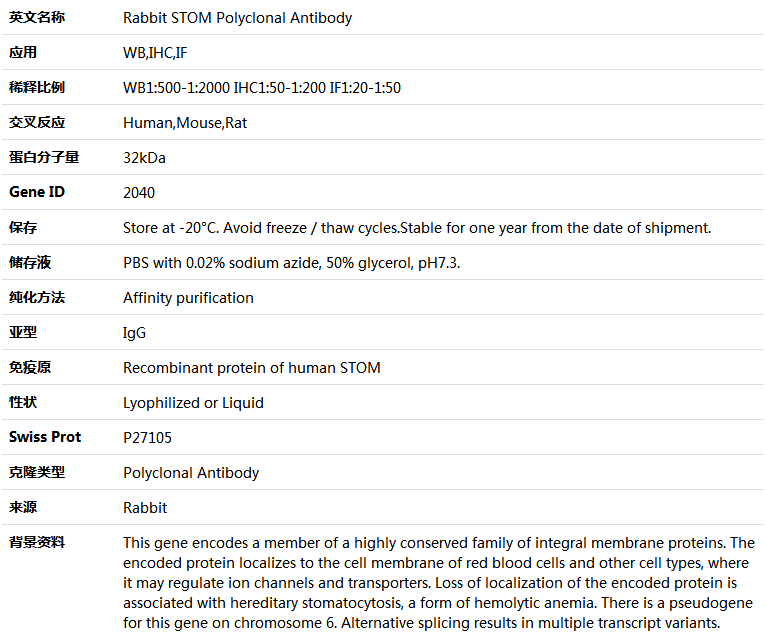
Task: Click the '背景资料' row label
Action: [37, 542]
